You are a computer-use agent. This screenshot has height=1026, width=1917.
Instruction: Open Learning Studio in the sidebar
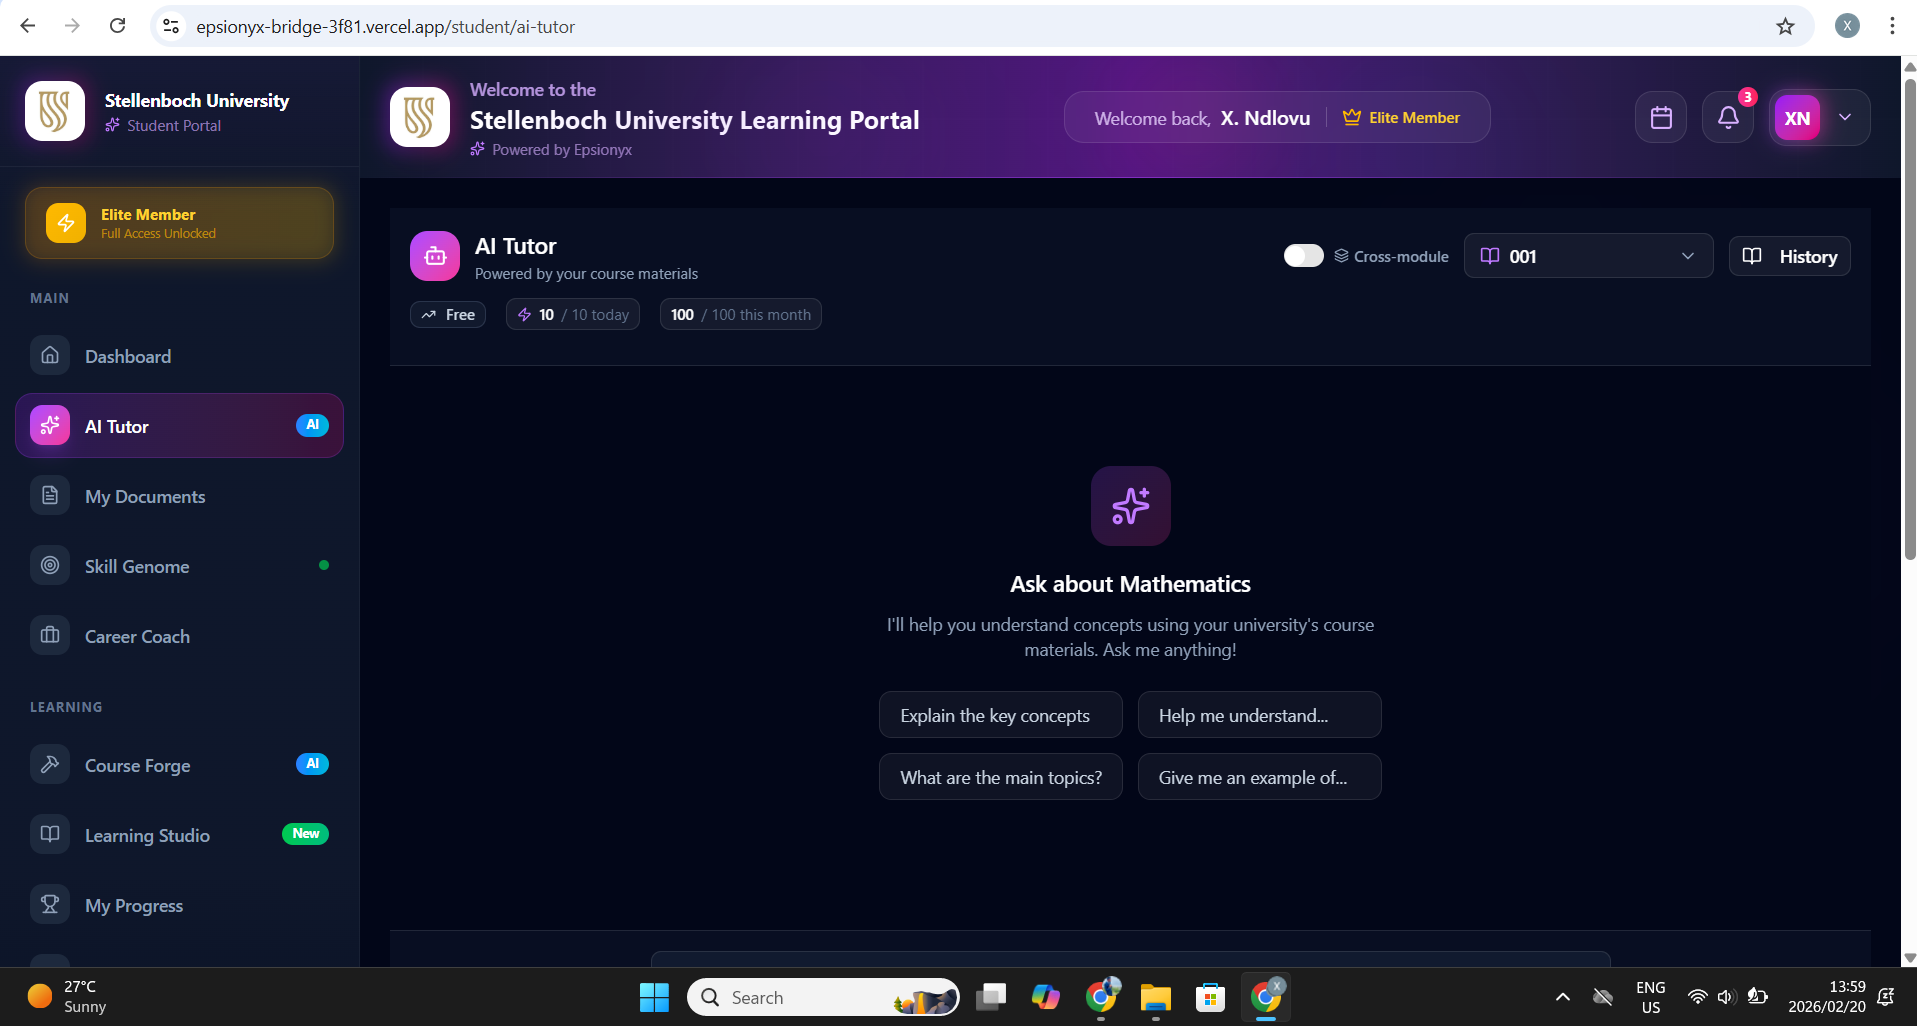point(179,835)
